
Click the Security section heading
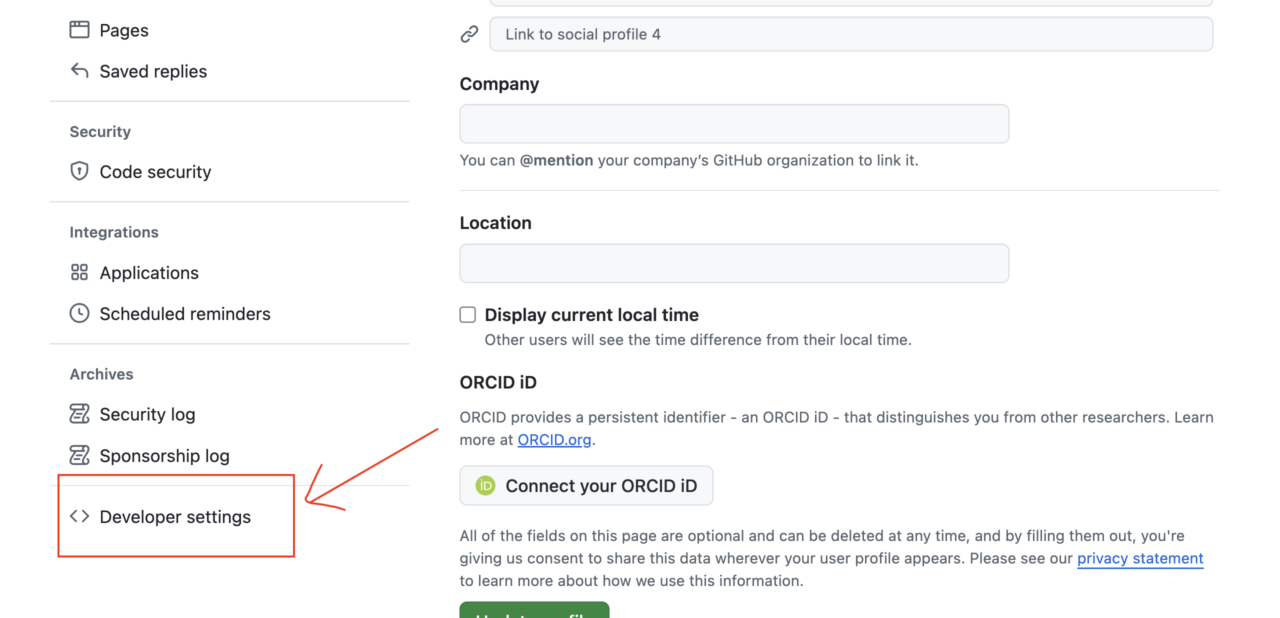point(100,132)
